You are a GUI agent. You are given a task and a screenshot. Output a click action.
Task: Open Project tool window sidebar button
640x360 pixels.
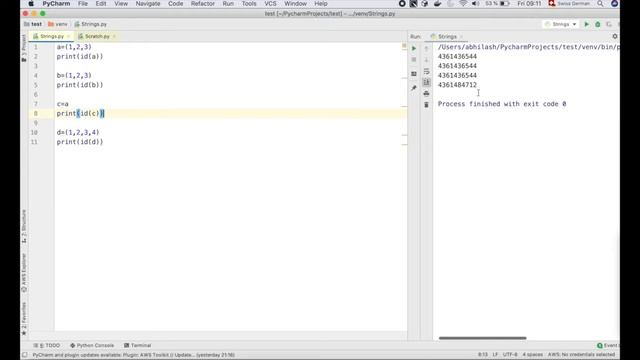click(x=24, y=48)
